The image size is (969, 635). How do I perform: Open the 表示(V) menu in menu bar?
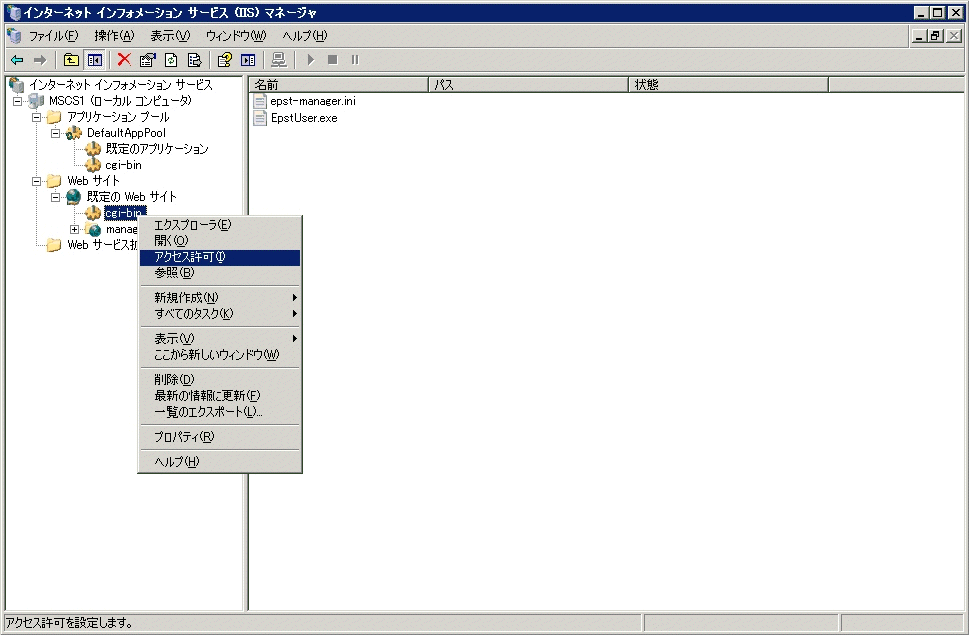click(x=171, y=36)
